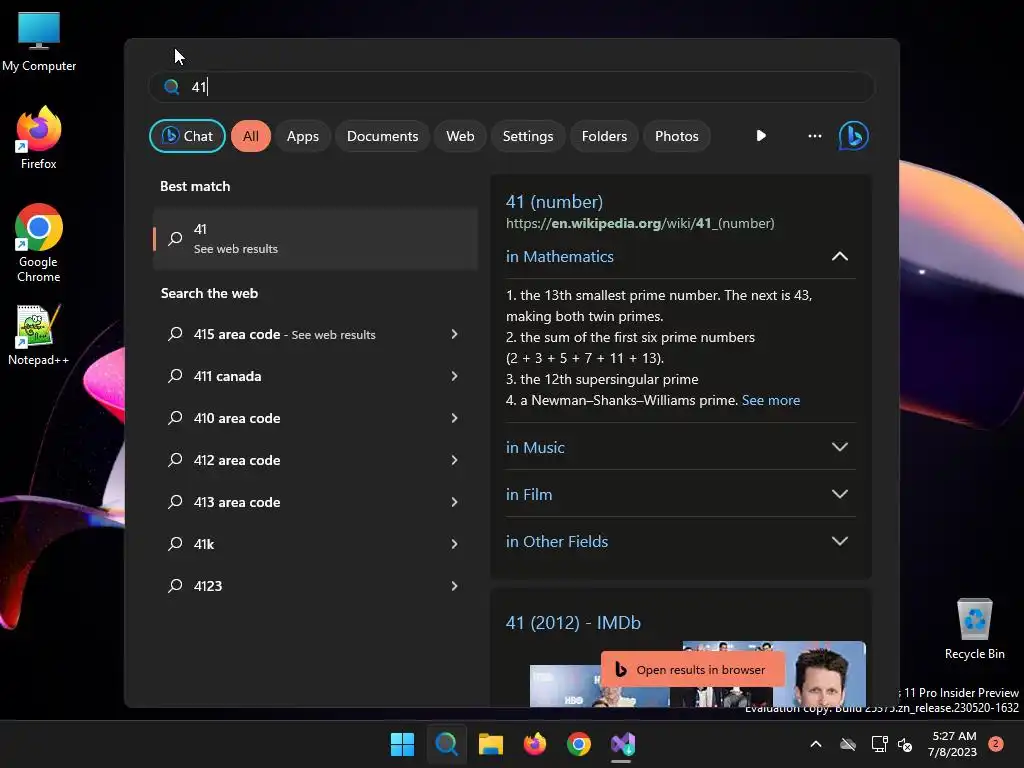Click the search icon beside 41k
1024x768 pixels.
[175, 544]
